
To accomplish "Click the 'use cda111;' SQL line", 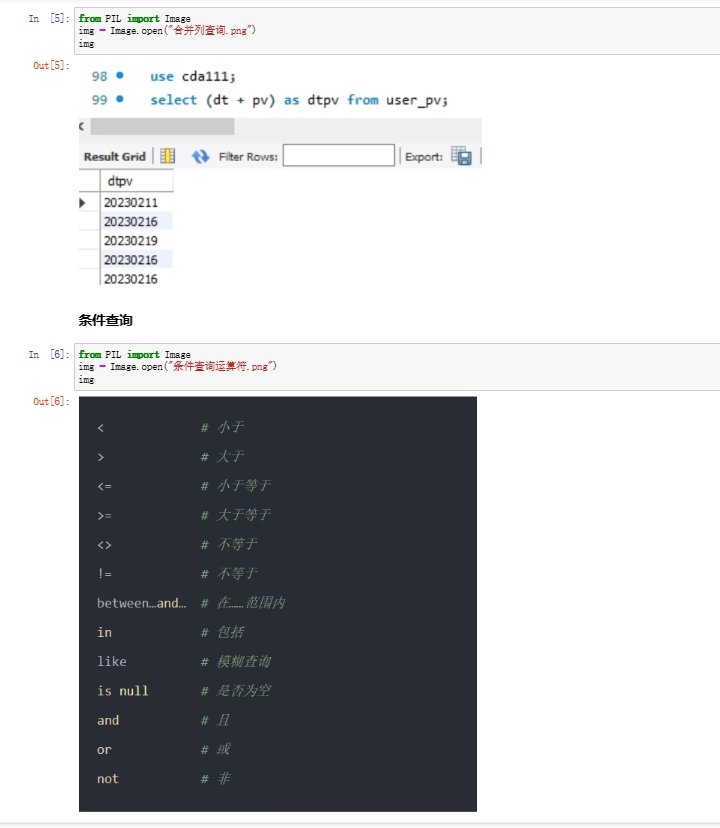I will tap(192, 77).
